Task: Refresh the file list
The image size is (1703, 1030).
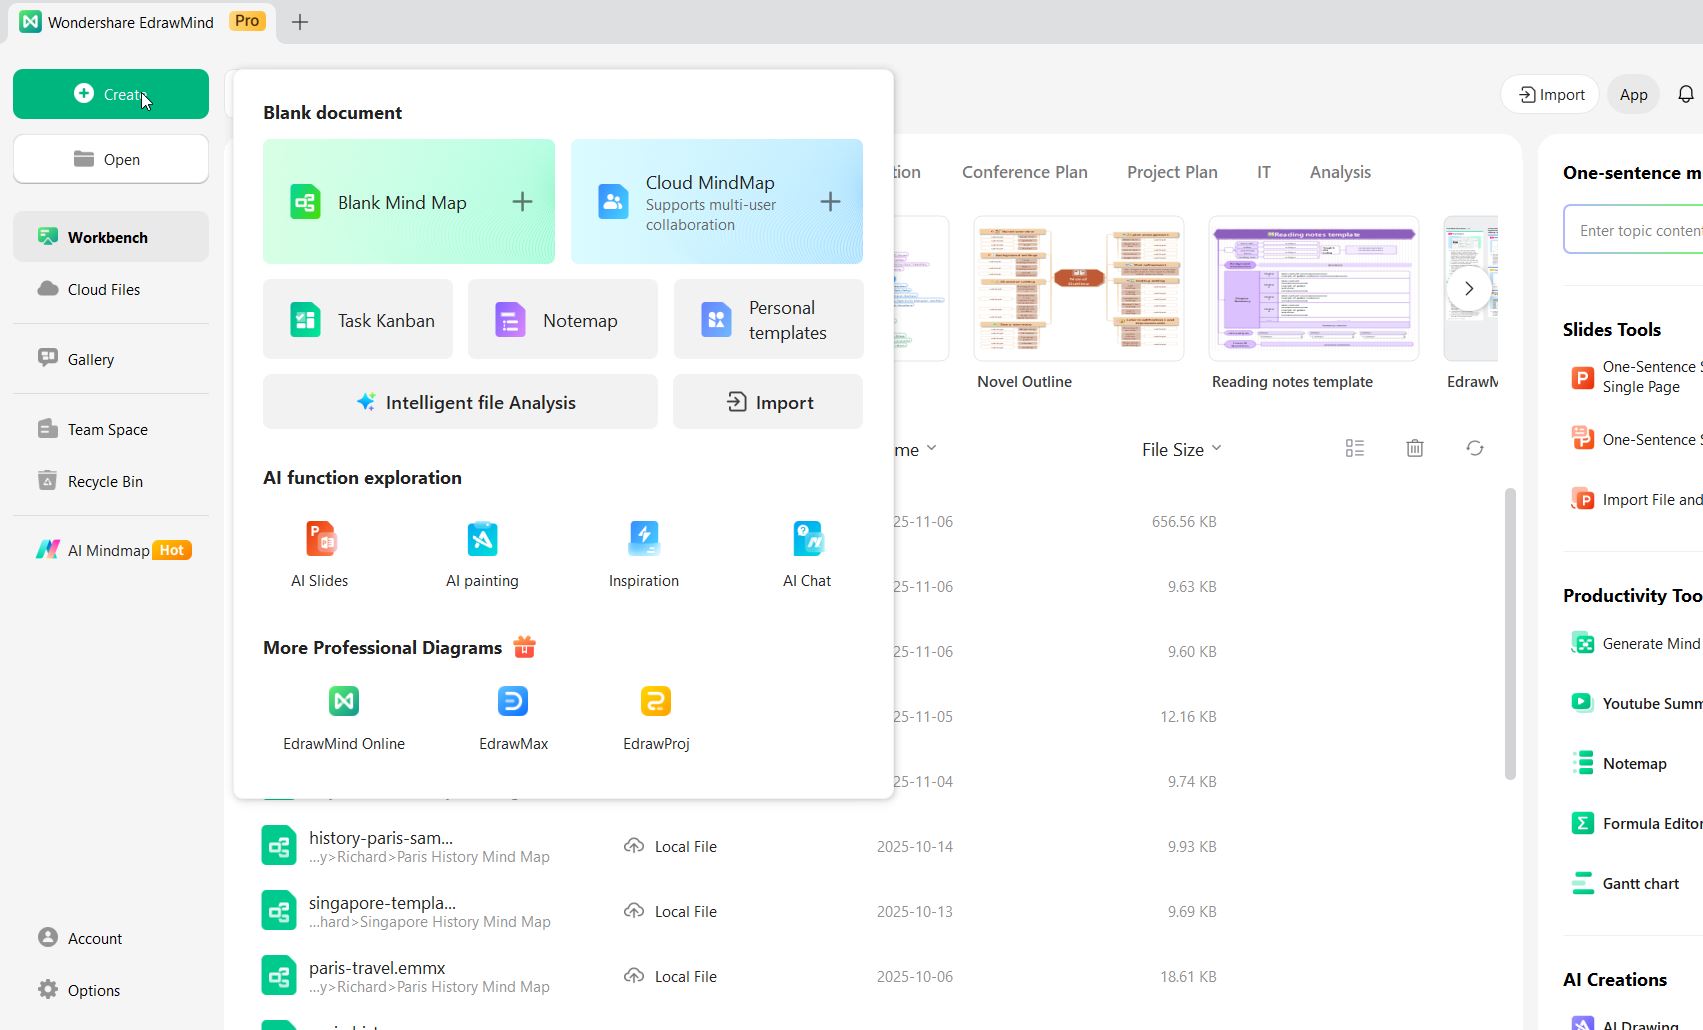Action: pos(1475,448)
